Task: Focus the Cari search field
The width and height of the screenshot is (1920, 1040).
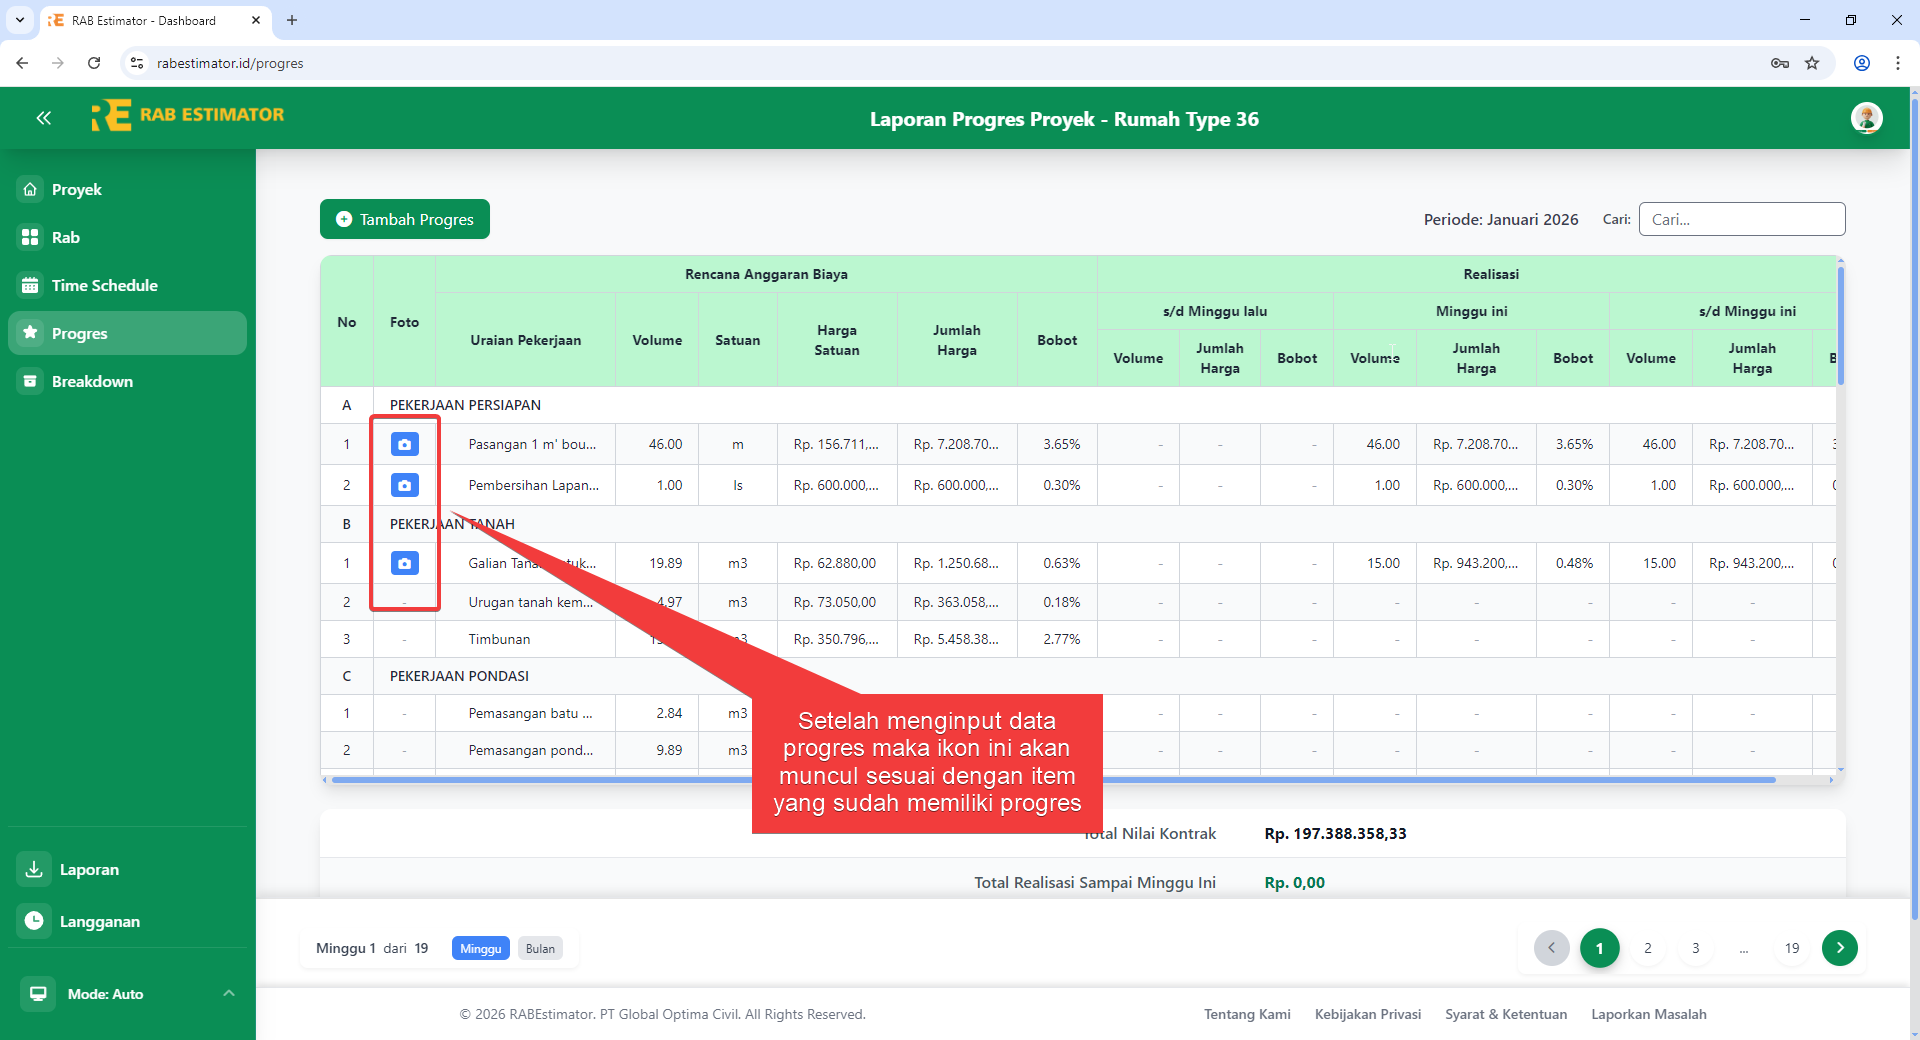Action: [1741, 219]
